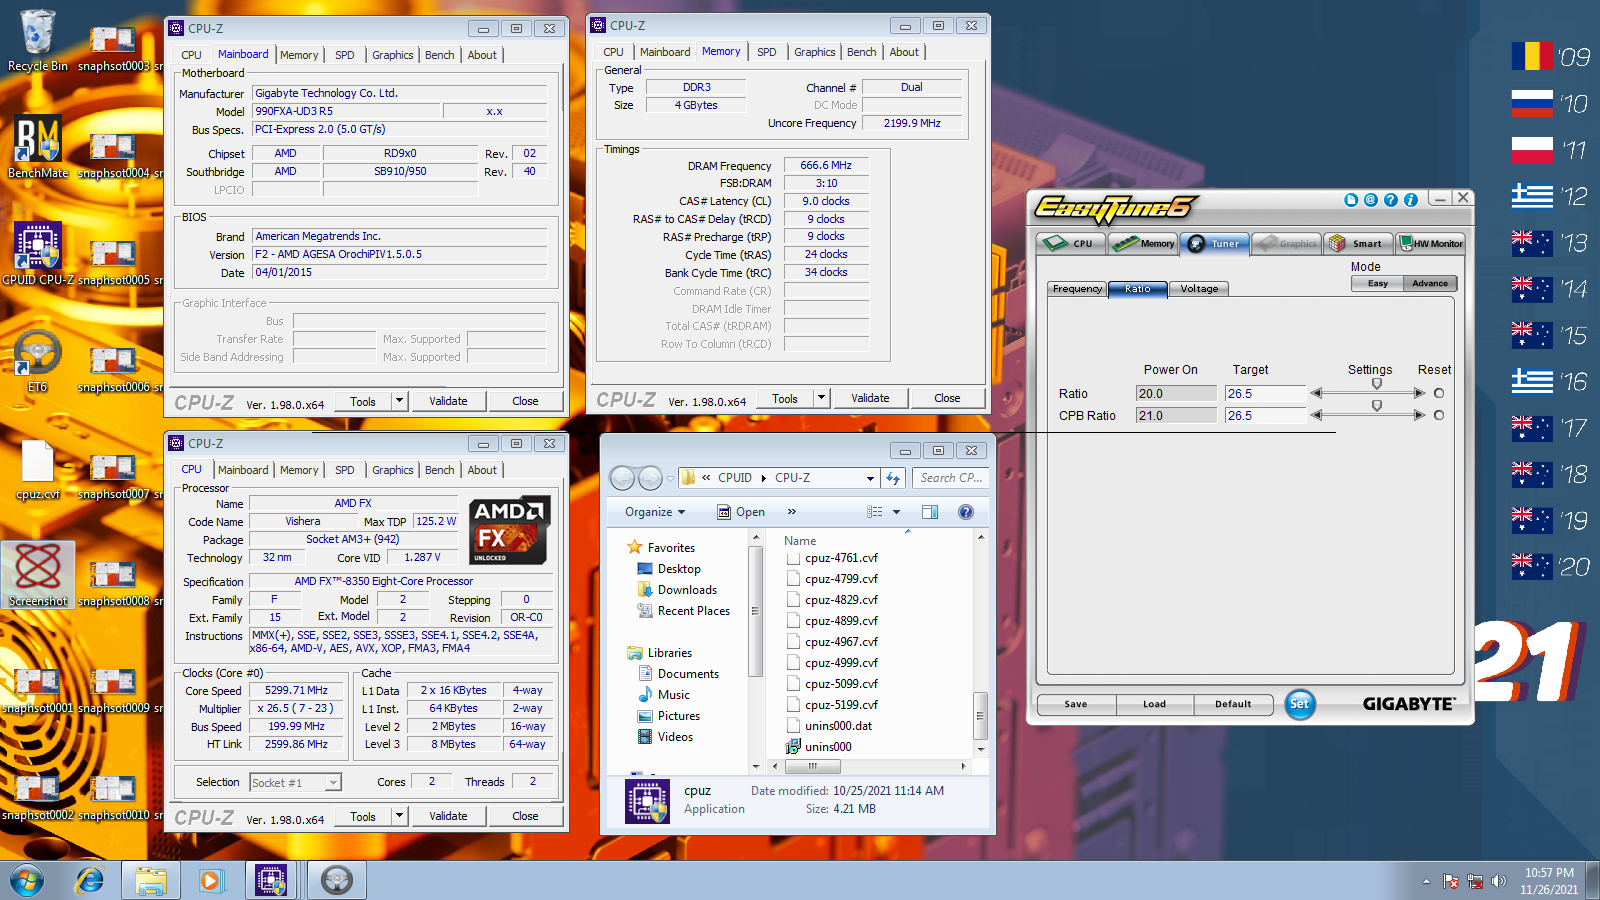This screenshot has width=1600, height=900.
Task: Click the Ratio slider handle
Action: (1377, 384)
